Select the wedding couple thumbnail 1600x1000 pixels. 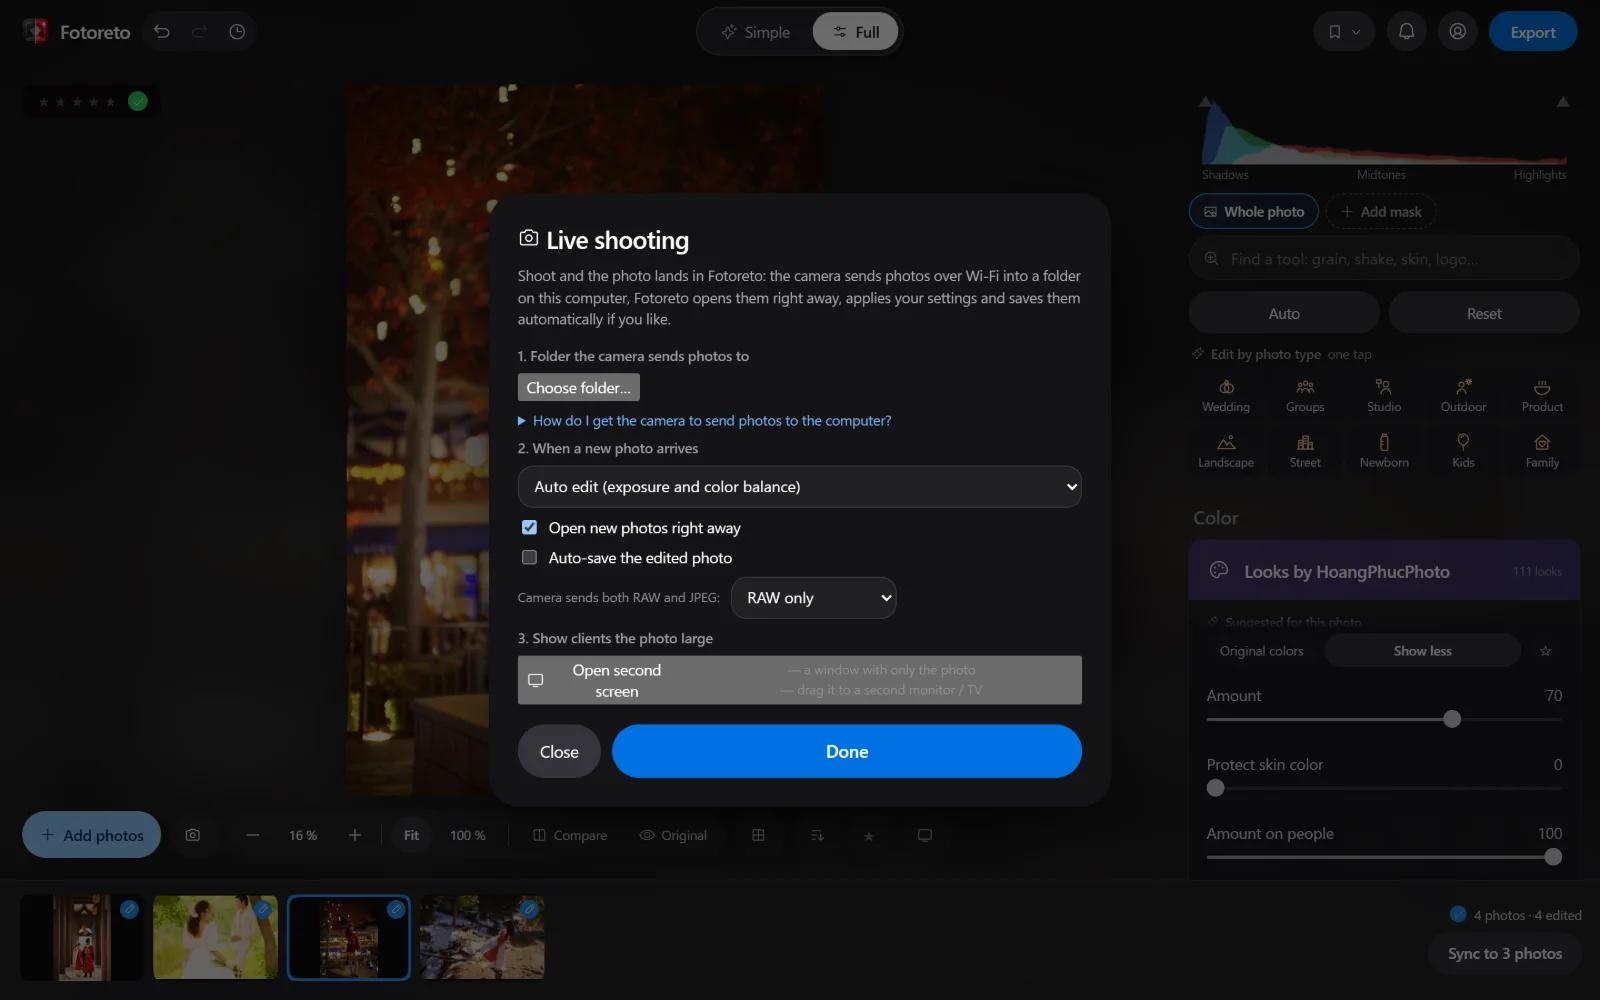coord(215,937)
